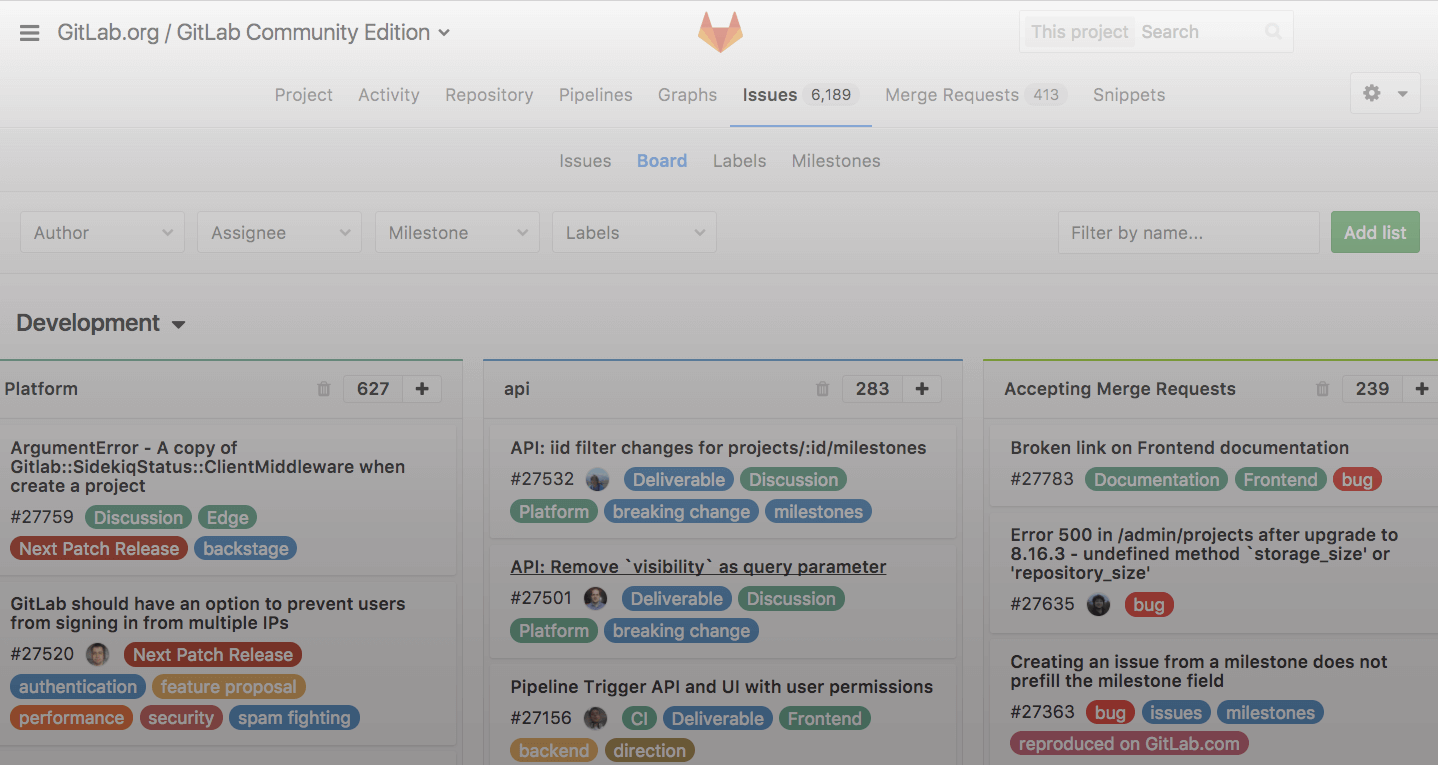Select the bug label on issue #27635
Image resolution: width=1438 pixels, height=765 pixels.
(x=1149, y=604)
